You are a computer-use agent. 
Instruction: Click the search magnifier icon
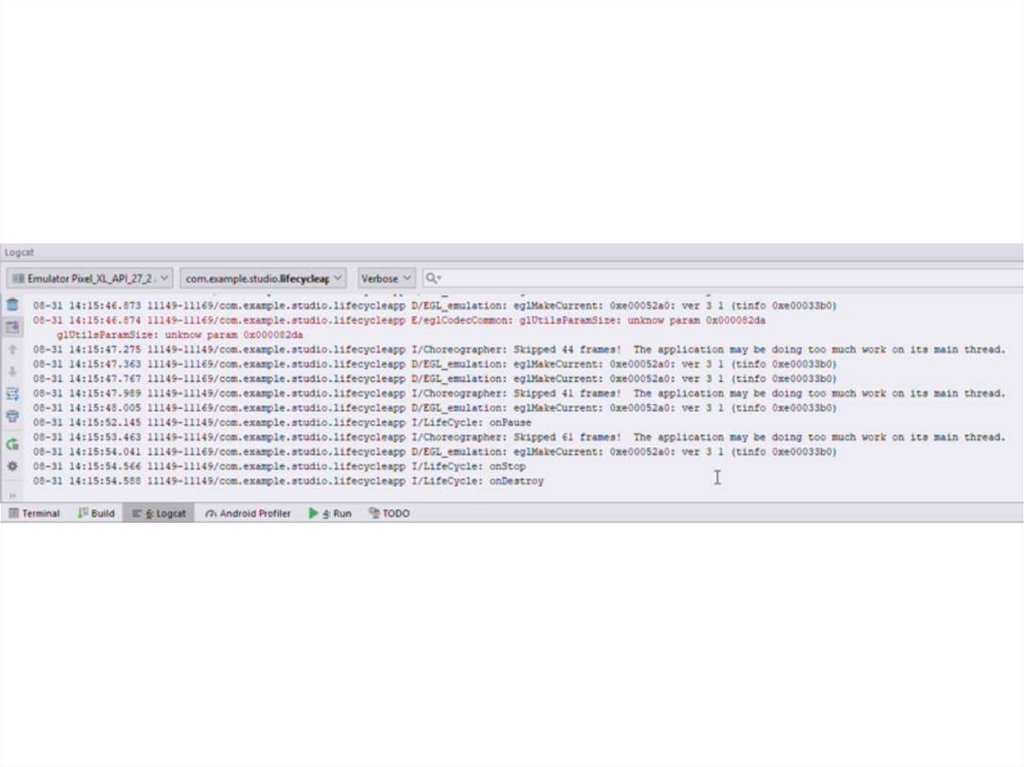click(x=432, y=278)
